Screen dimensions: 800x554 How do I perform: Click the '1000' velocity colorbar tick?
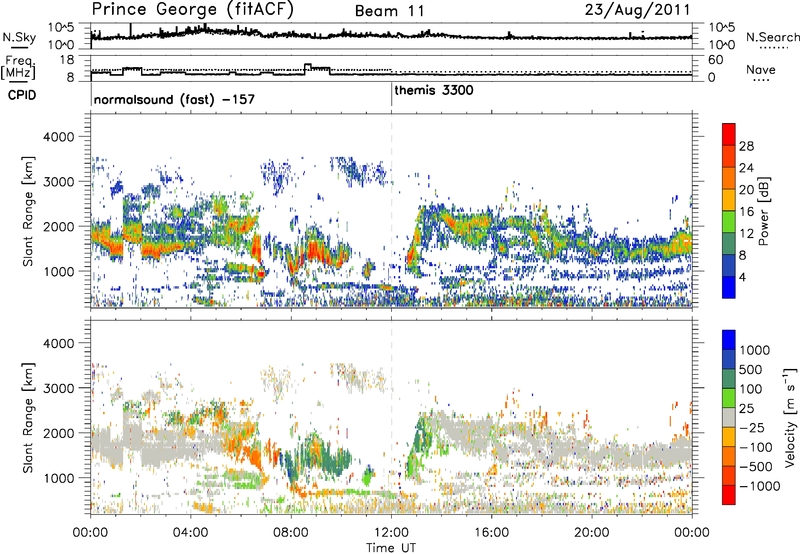(754, 350)
